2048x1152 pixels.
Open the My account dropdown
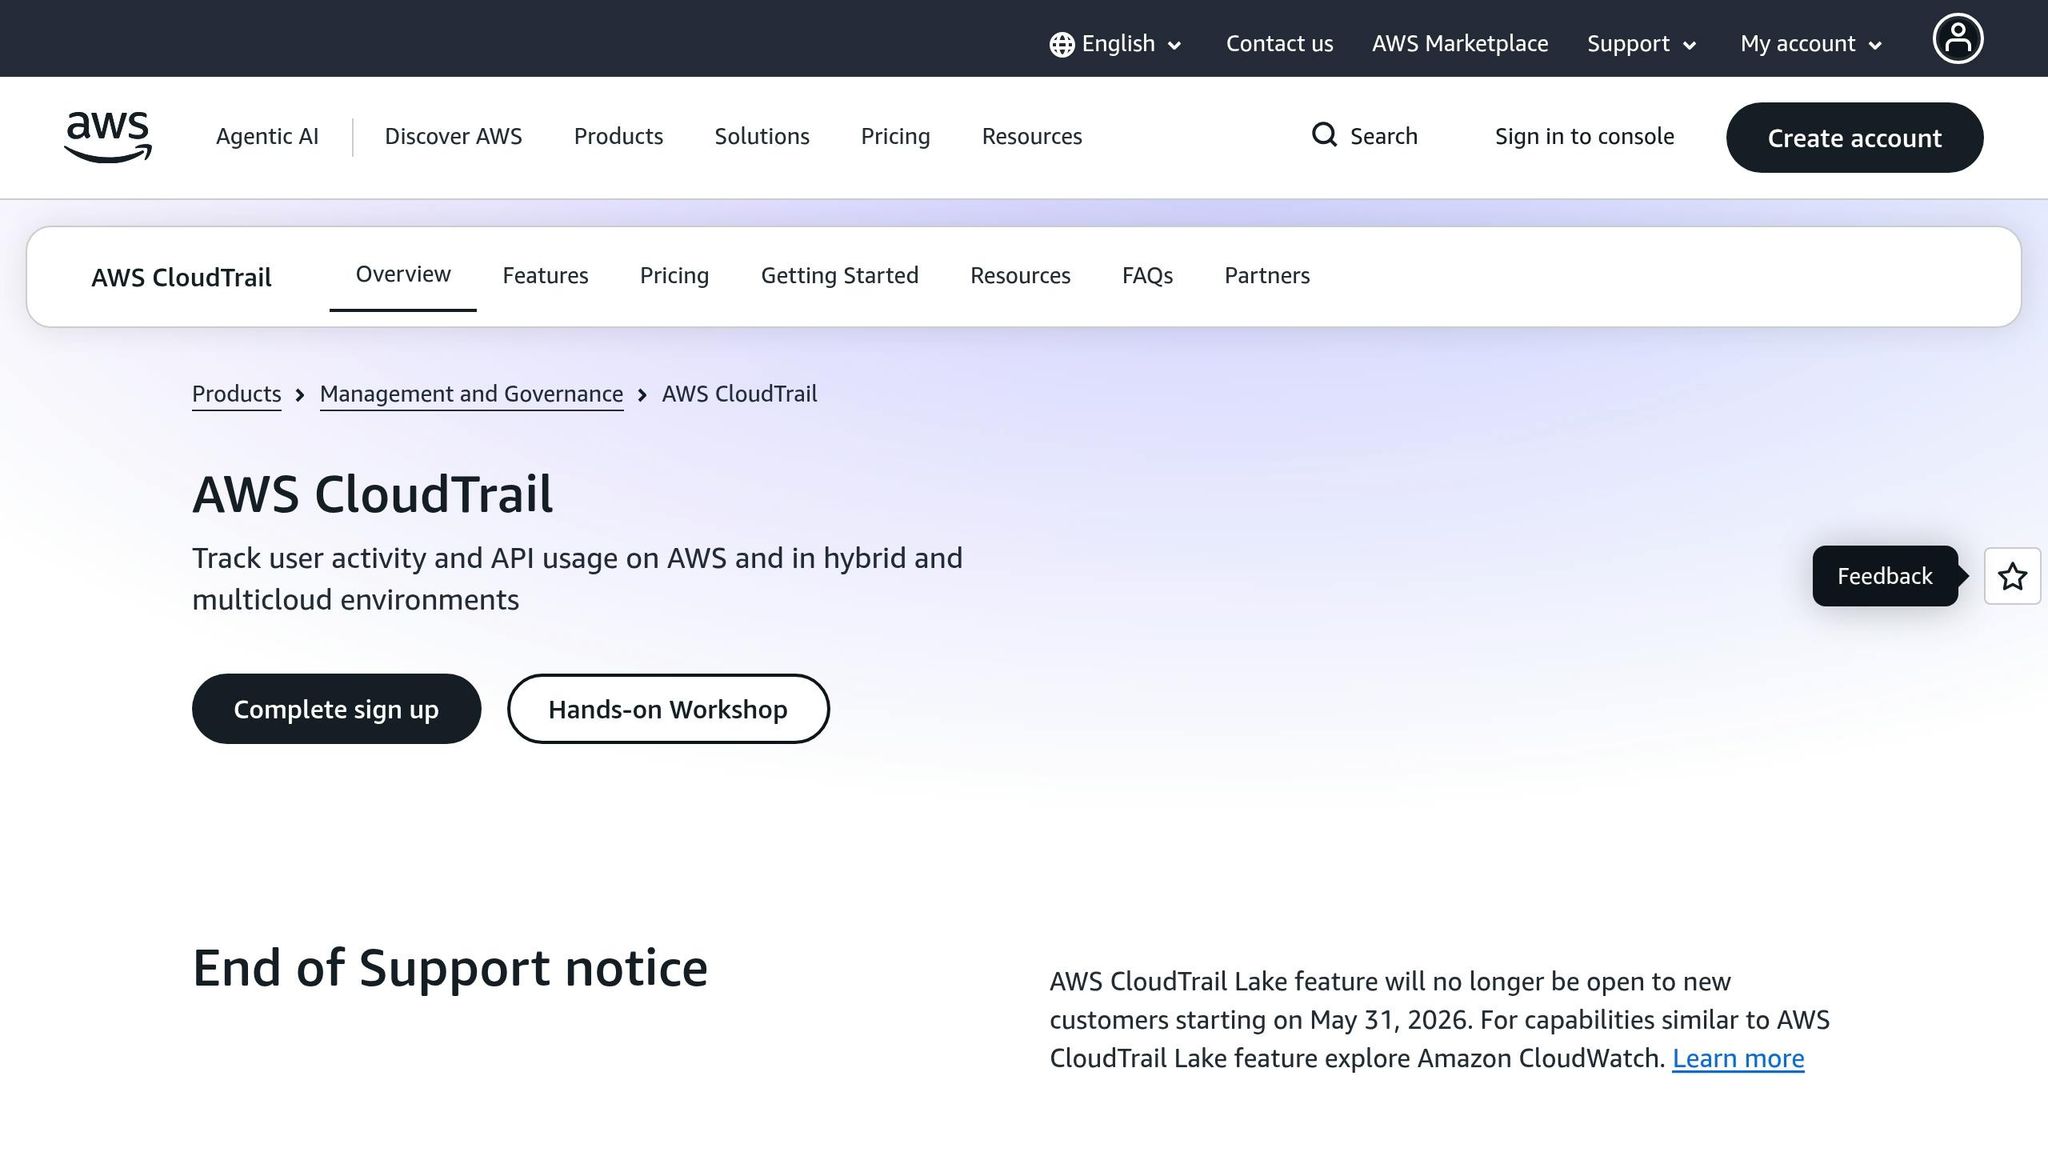click(x=1810, y=44)
